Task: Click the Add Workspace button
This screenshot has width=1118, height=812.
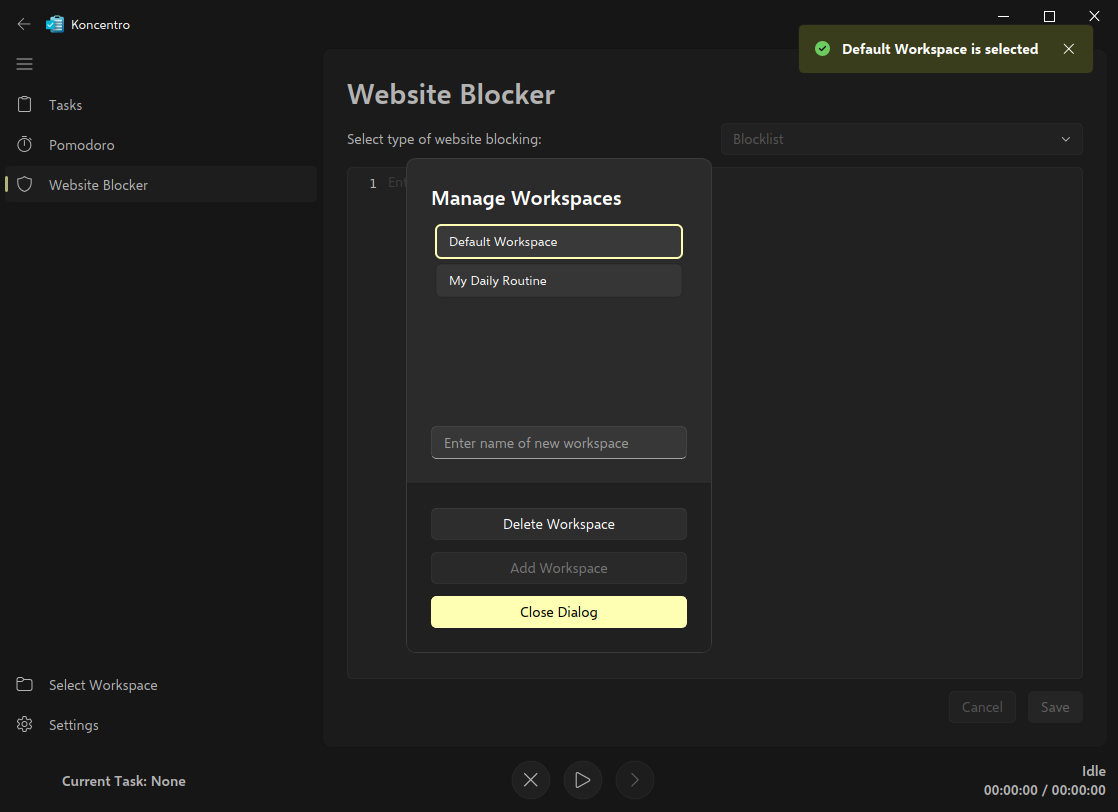Action: pyautogui.click(x=559, y=568)
